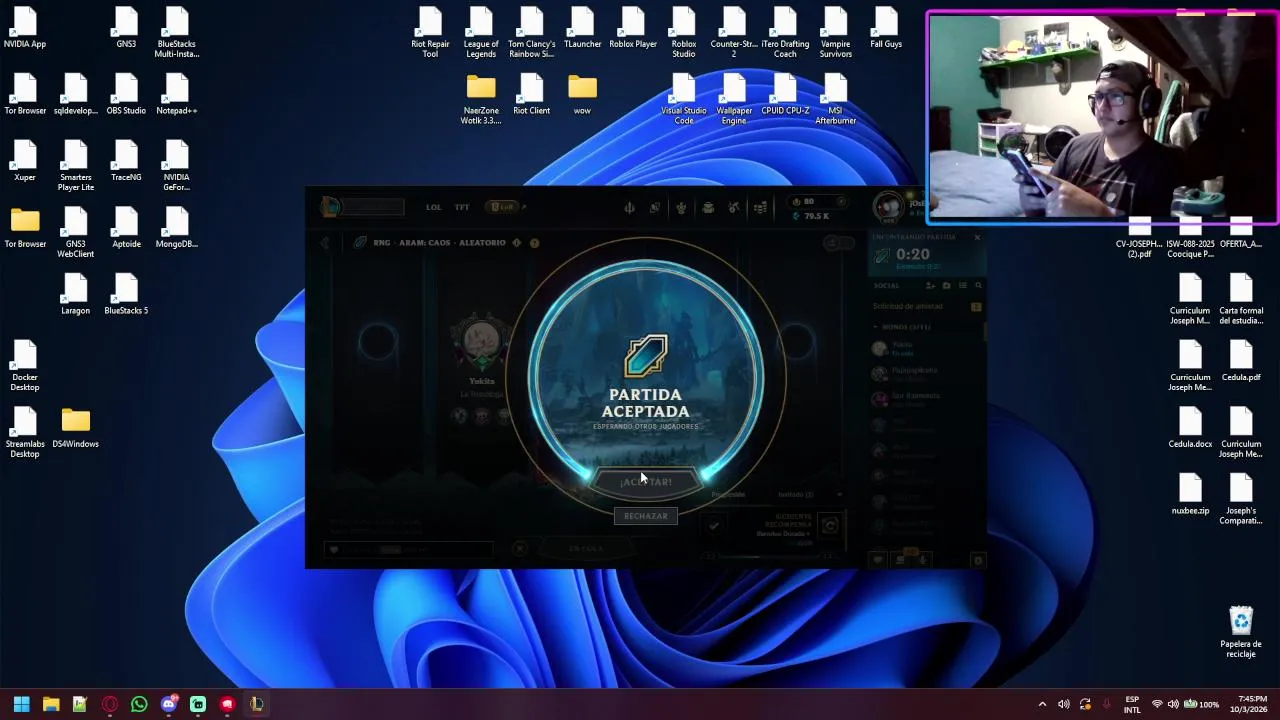The height and width of the screenshot is (720, 1280).
Task: Open the LoR game shortcut in client header
Action: pyautogui.click(x=502, y=207)
